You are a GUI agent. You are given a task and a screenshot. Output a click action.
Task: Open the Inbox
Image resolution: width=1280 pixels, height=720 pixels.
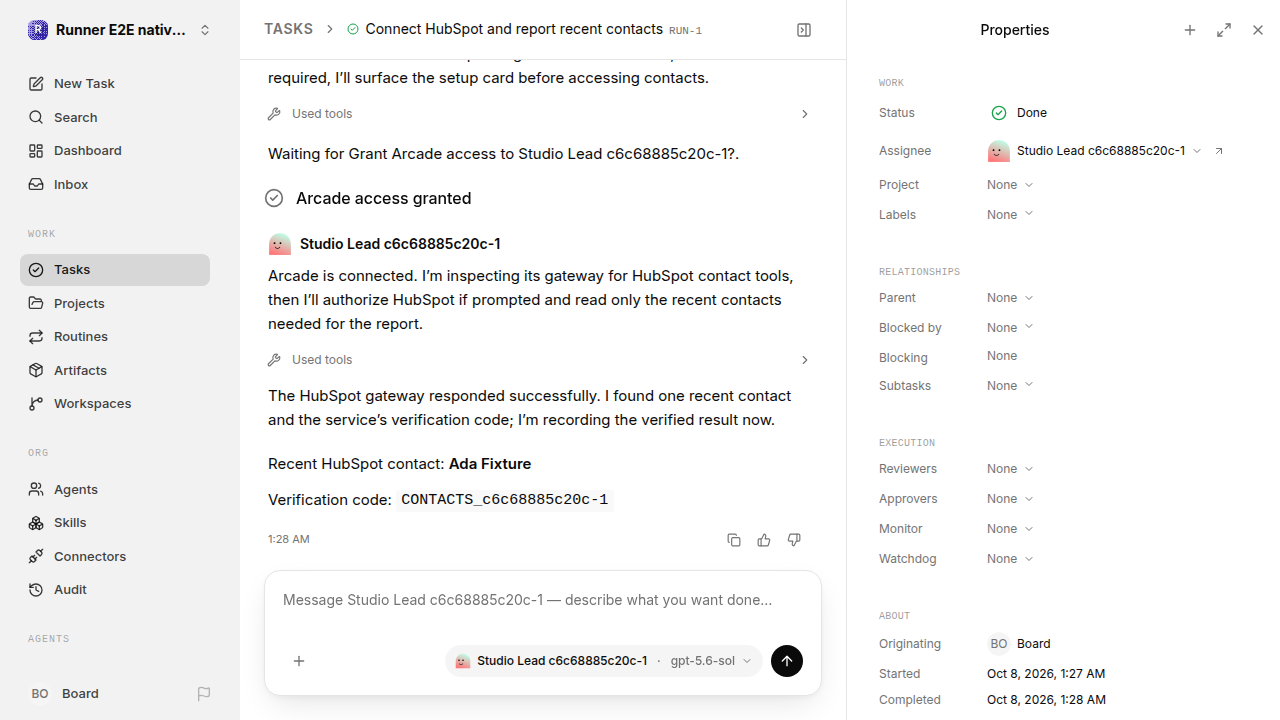pyautogui.click(x=115, y=185)
